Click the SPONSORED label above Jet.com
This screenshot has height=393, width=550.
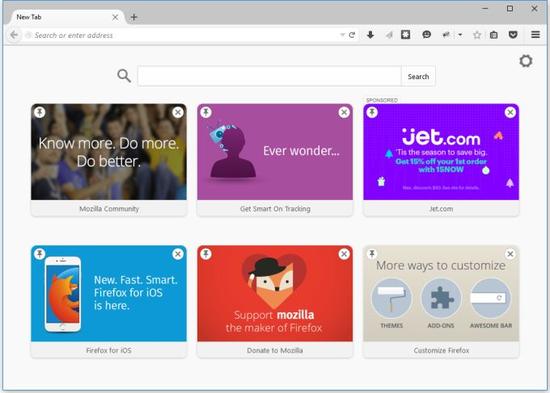[x=382, y=100]
